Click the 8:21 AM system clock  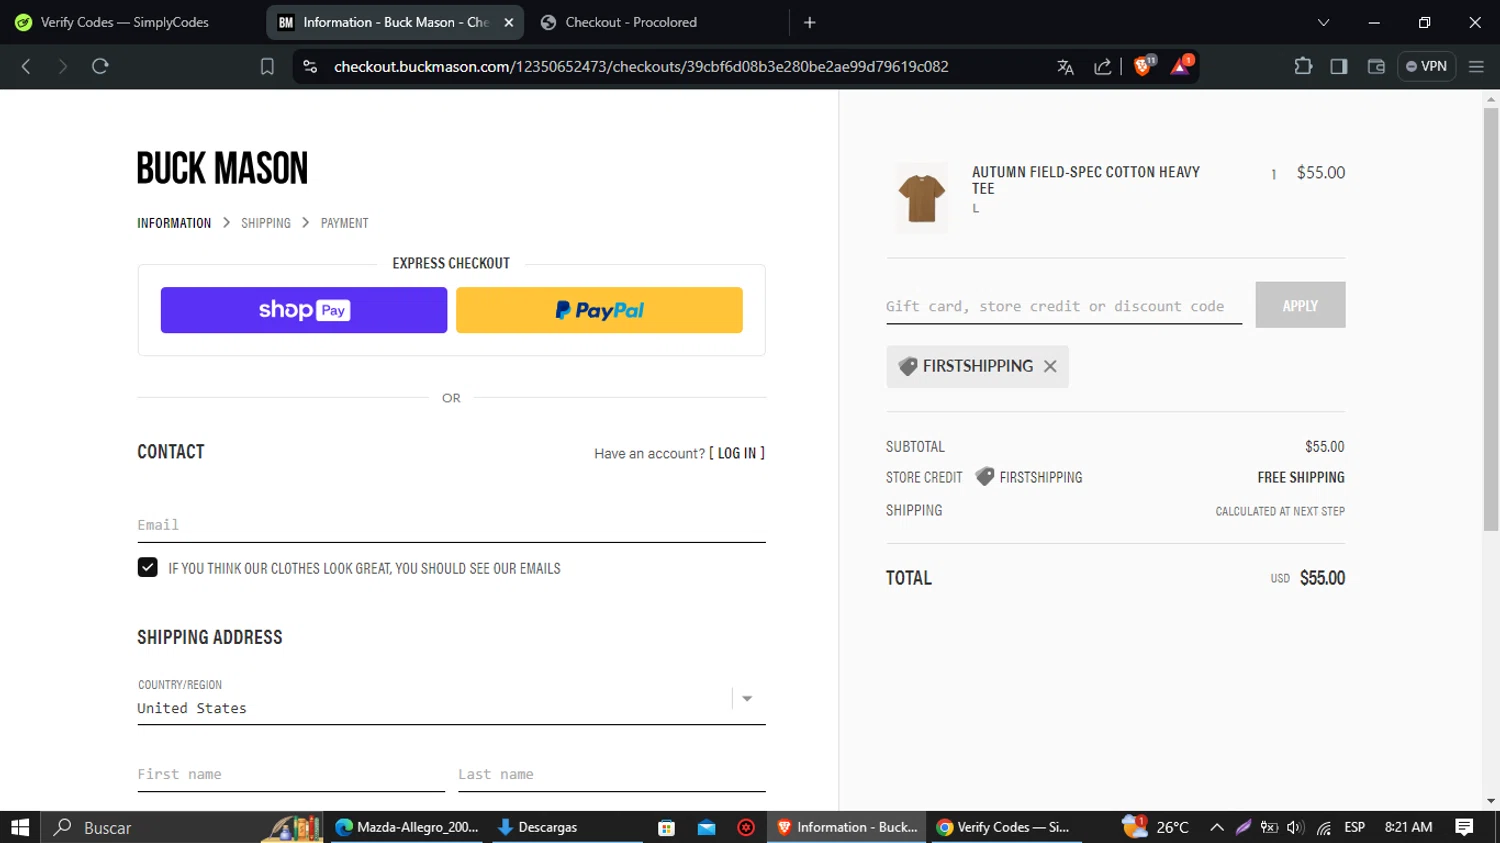(1408, 827)
